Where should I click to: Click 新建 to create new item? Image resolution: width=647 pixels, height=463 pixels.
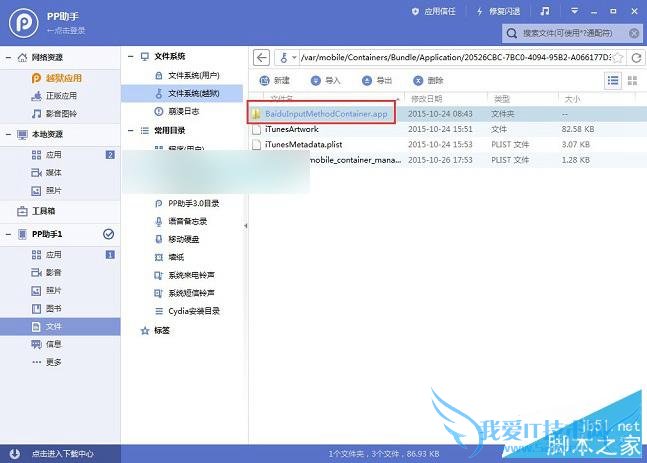tap(274, 80)
